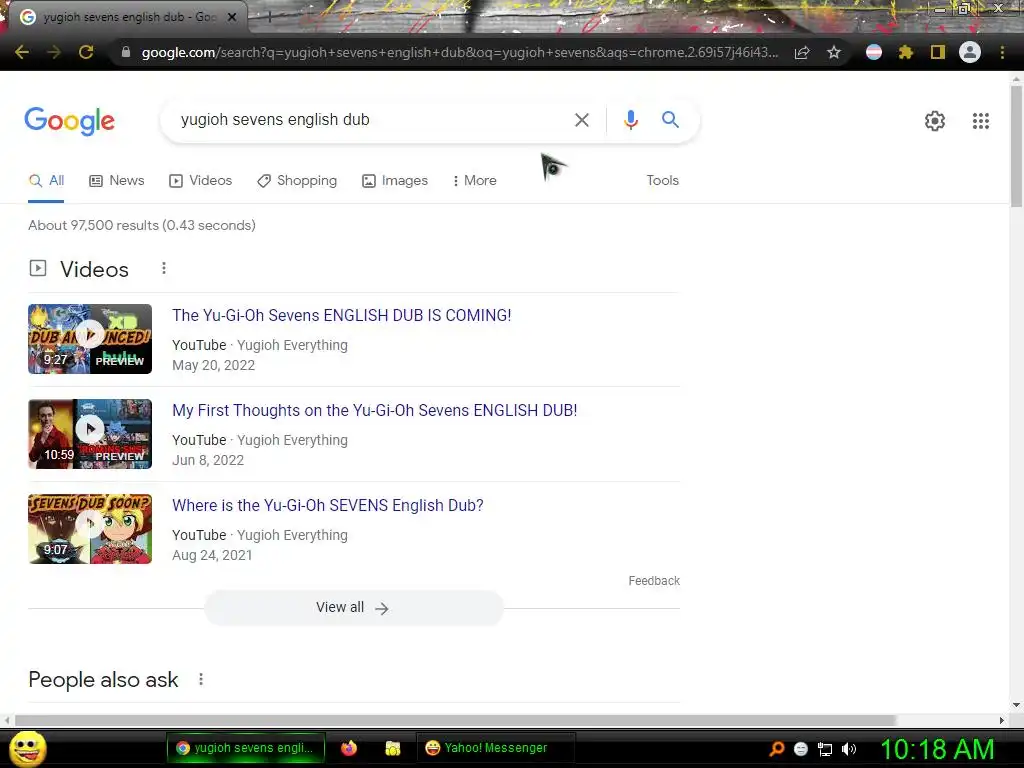Open 'Where is the Yu-Gi-Oh SEVENS English Dub?' link
Image resolution: width=1024 pixels, height=768 pixels.
328,505
